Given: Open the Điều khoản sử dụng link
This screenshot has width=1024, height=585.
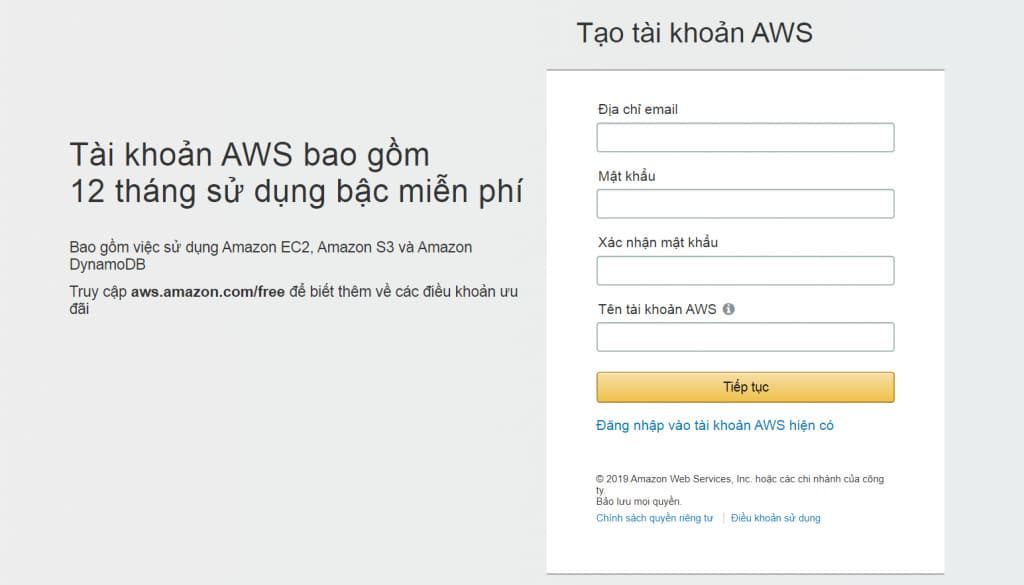Looking at the screenshot, I should (x=775, y=518).
